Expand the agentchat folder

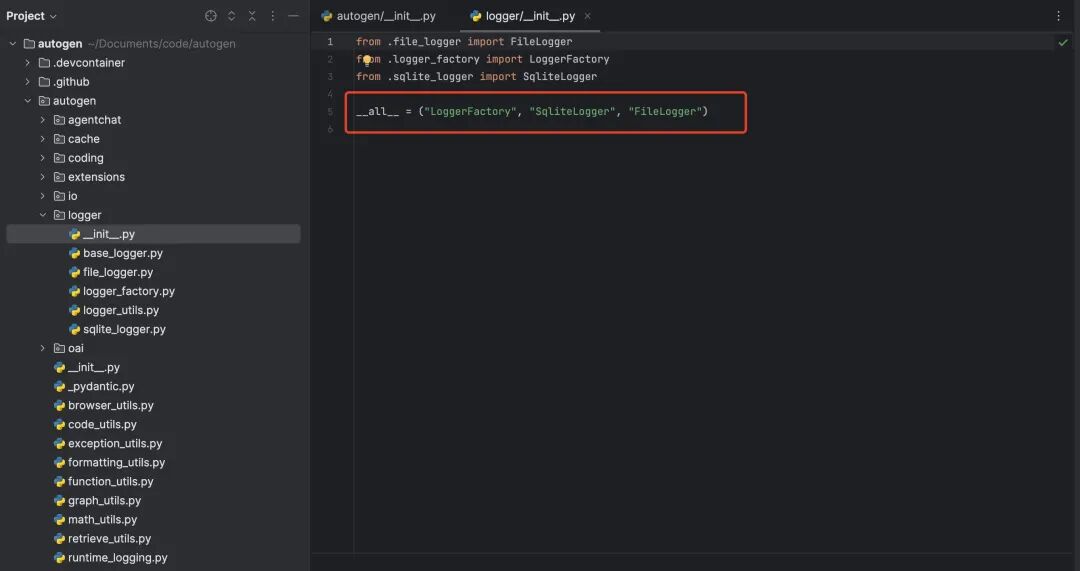click(x=43, y=120)
